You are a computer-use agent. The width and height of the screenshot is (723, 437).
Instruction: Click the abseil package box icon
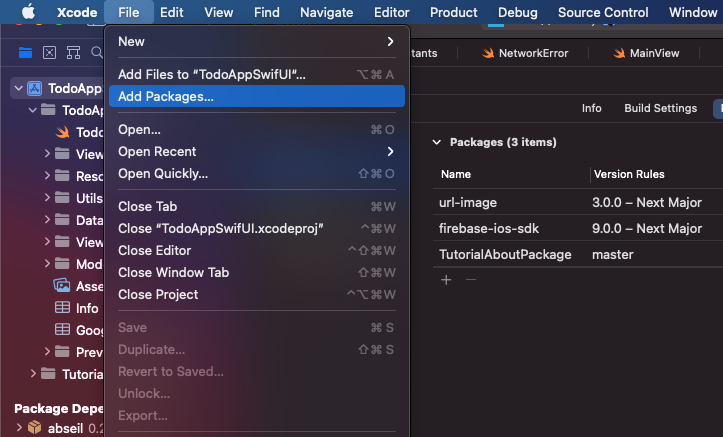[35, 427]
